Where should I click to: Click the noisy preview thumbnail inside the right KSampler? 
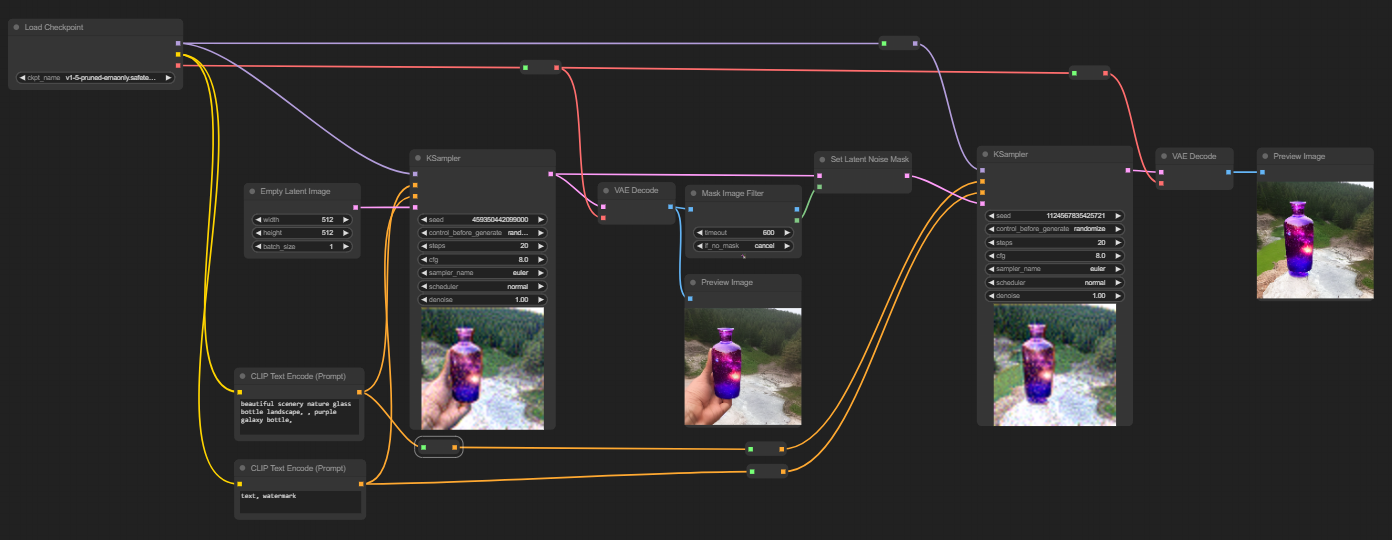(x=1054, y=364)
